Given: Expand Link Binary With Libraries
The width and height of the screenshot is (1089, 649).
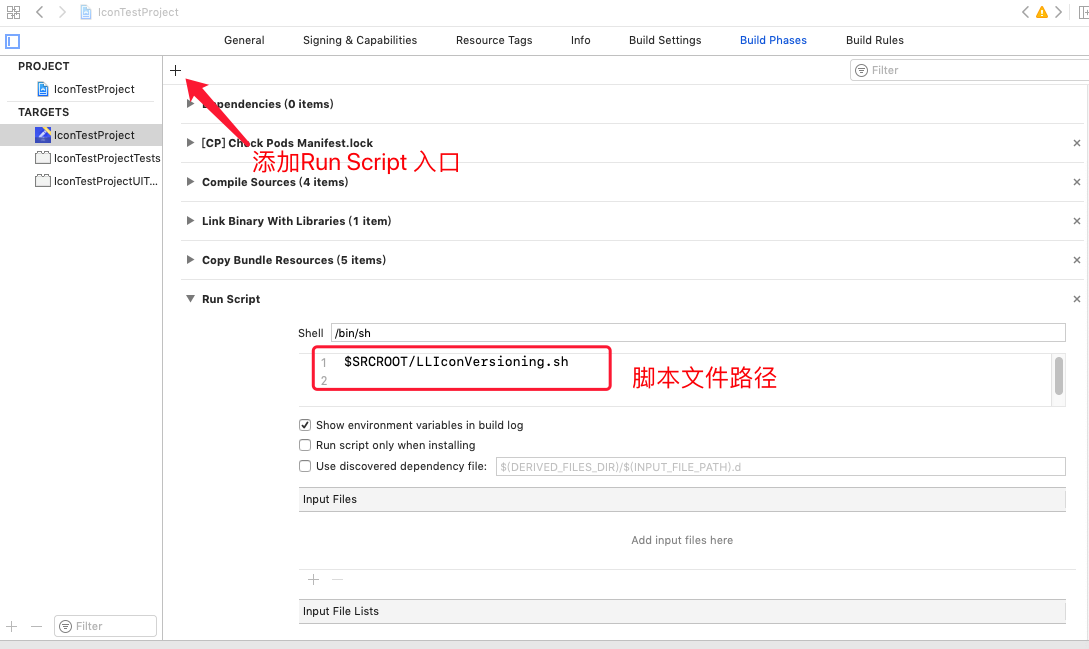Looking at the screenshot, I should click(190, 220).
